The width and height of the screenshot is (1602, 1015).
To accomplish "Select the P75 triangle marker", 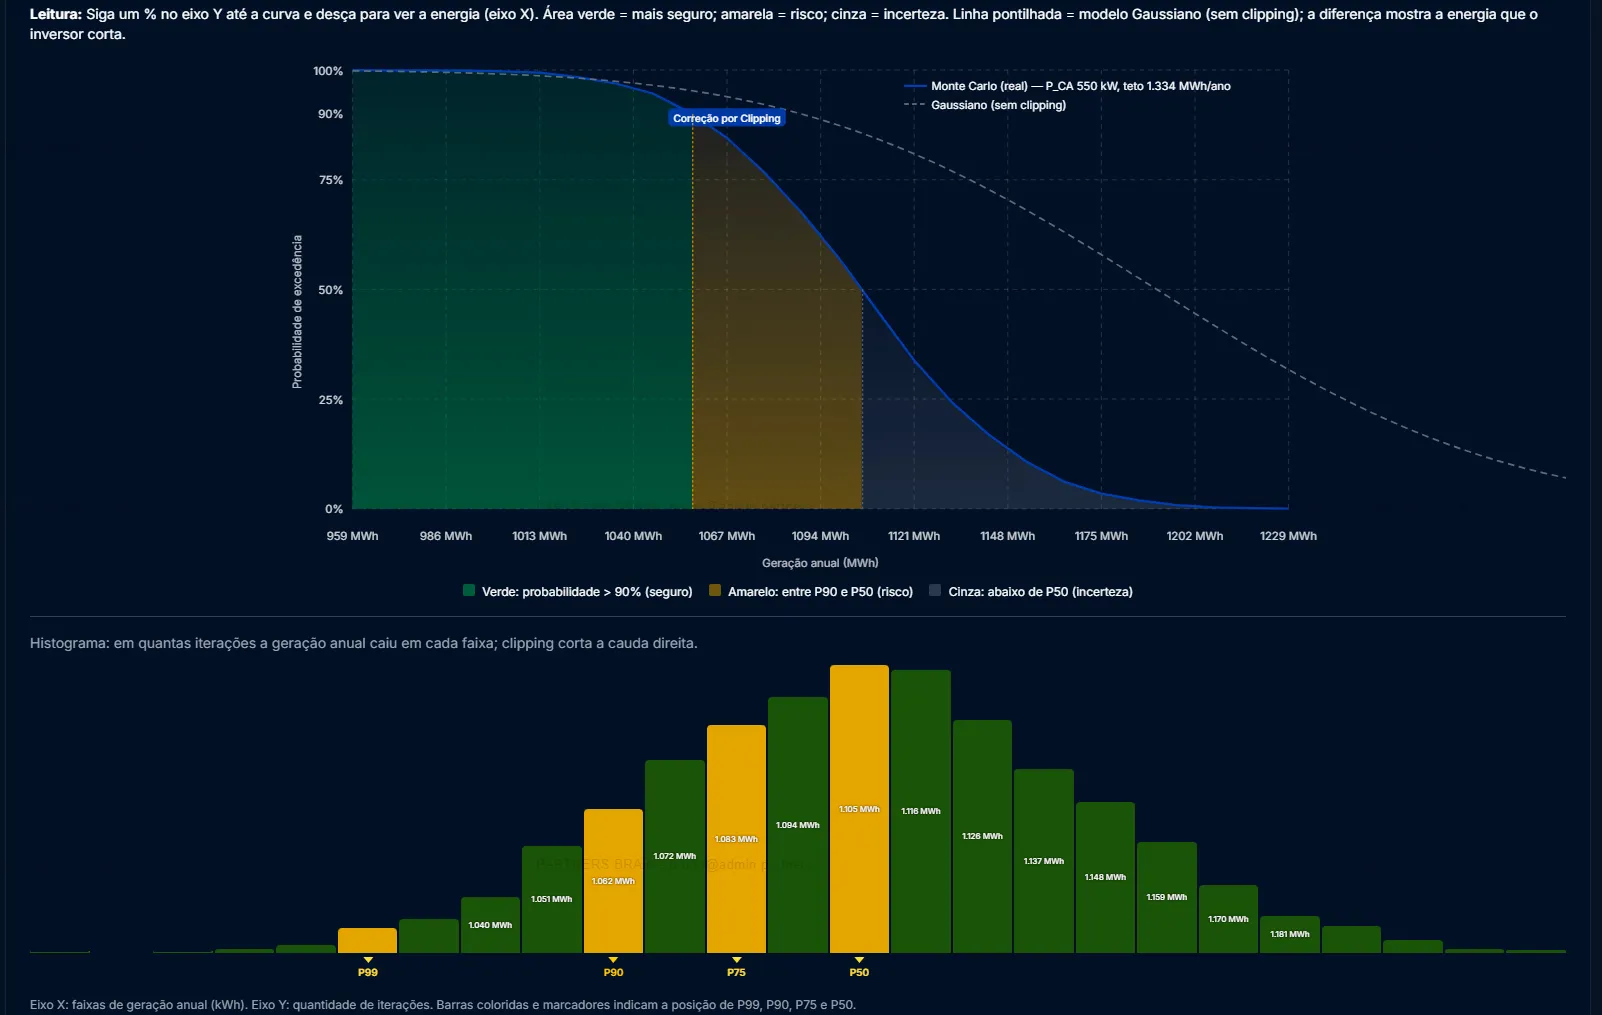I will 736,960.
